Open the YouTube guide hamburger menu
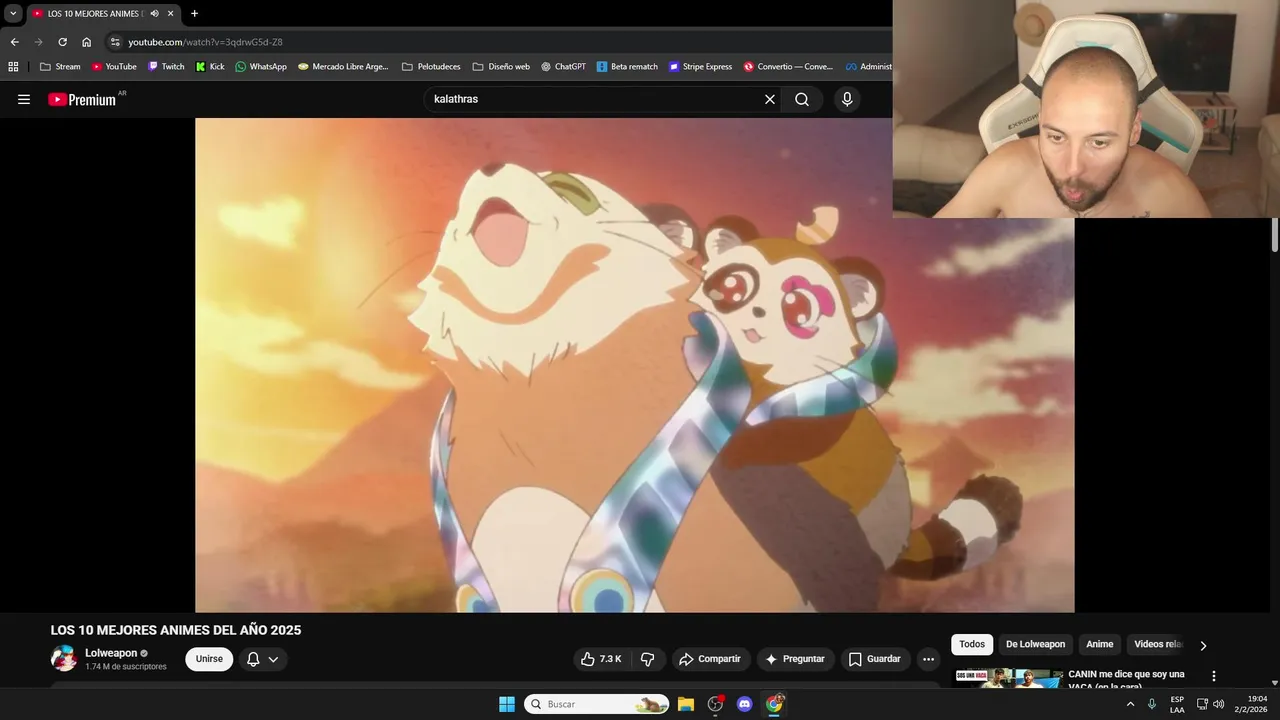 click(x=24, y=99)
